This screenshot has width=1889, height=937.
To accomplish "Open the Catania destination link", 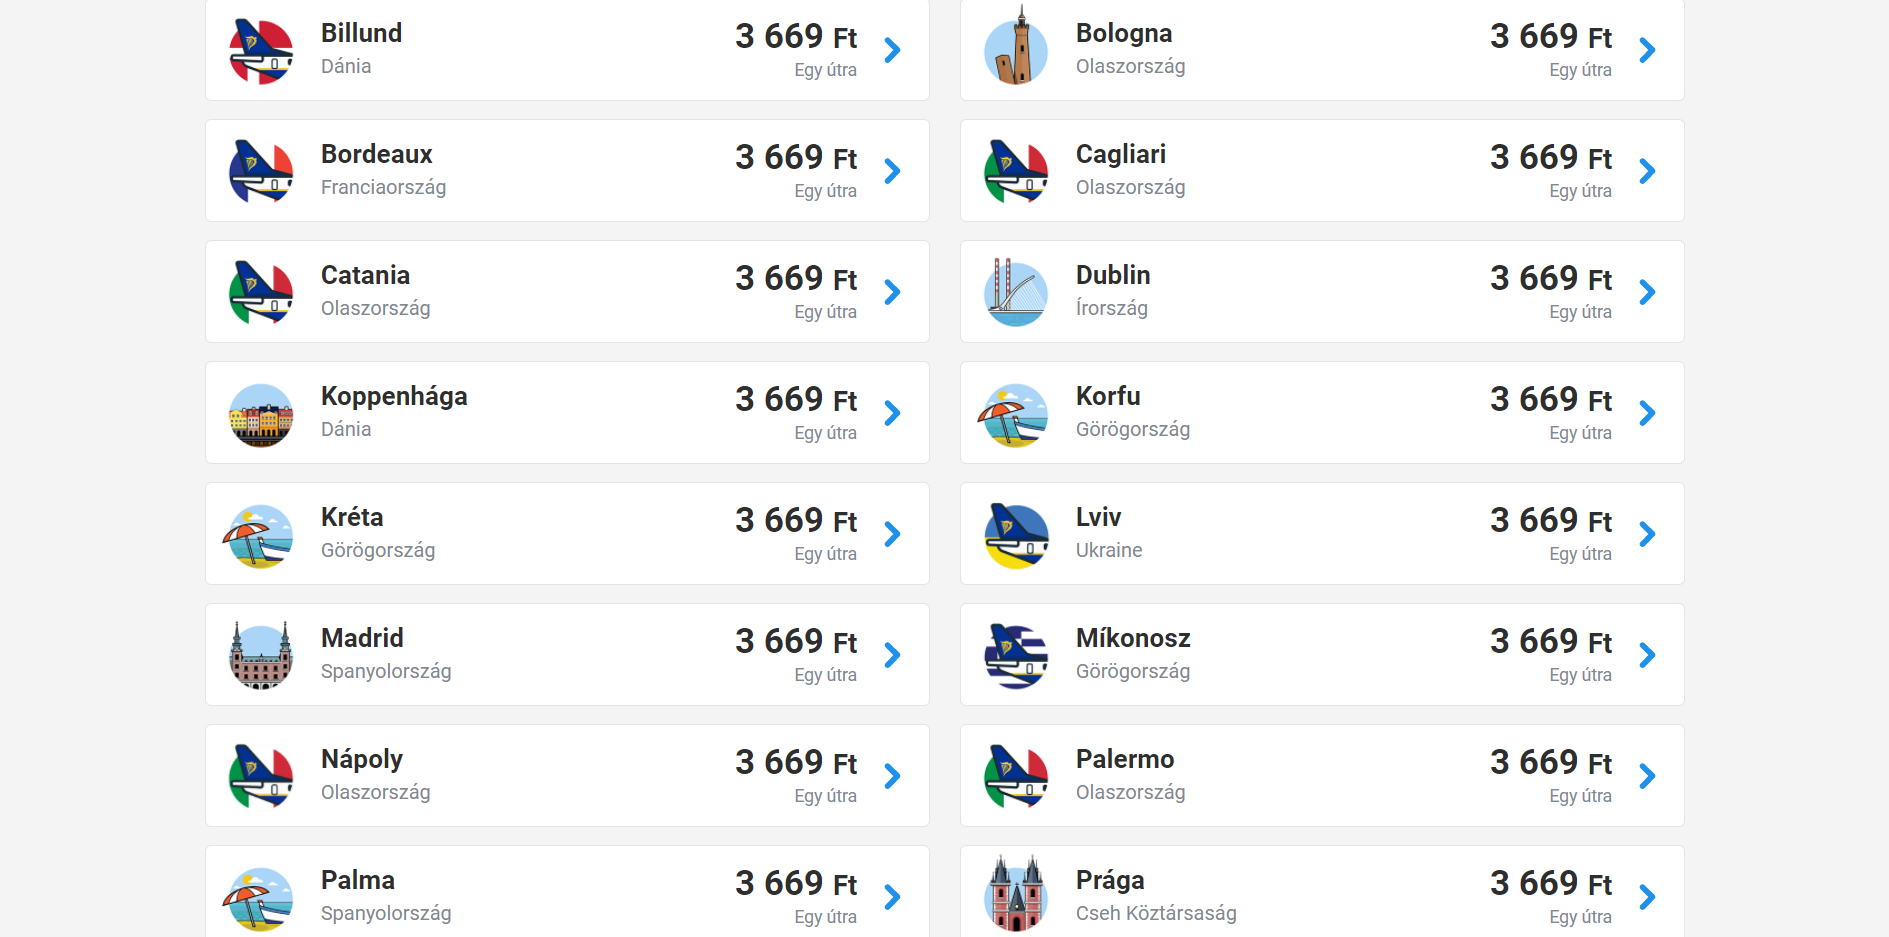I will pyautogui.click(x=365, y=275).
